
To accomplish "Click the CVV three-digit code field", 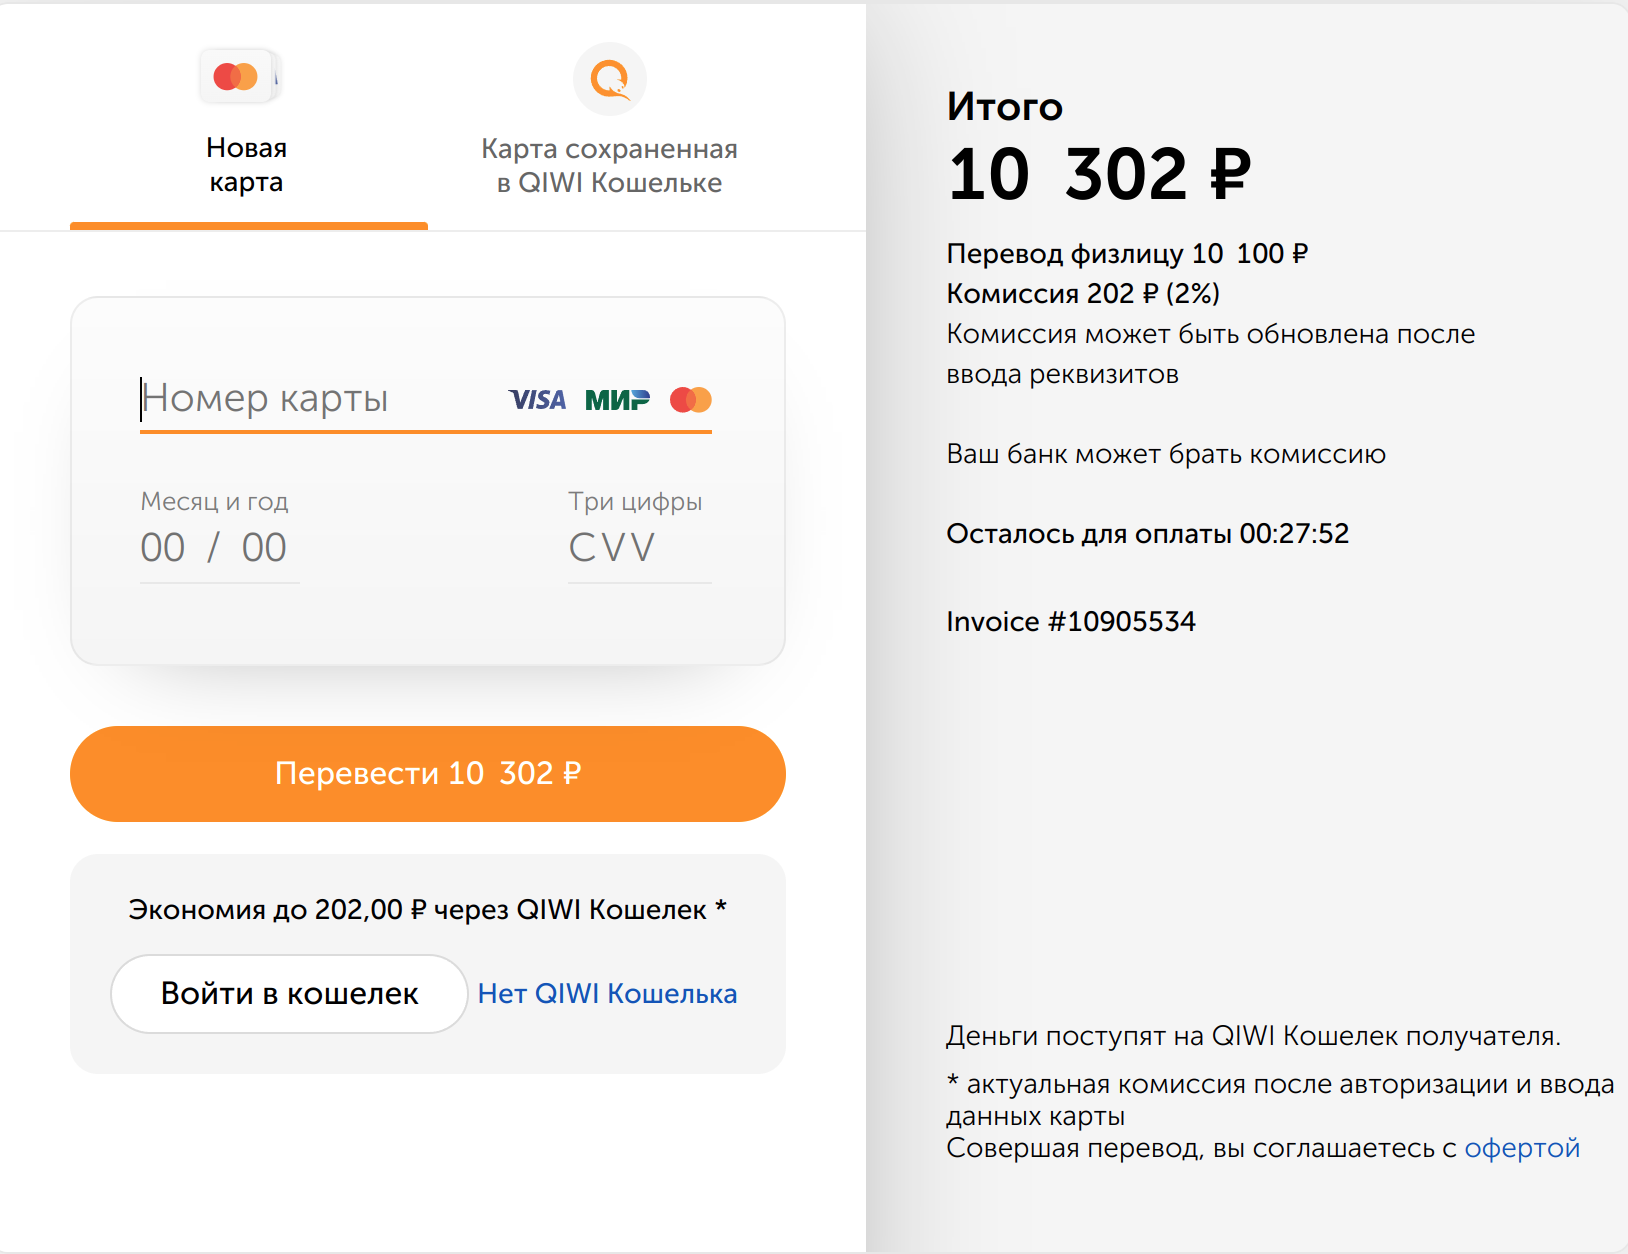I will point(638,547).
